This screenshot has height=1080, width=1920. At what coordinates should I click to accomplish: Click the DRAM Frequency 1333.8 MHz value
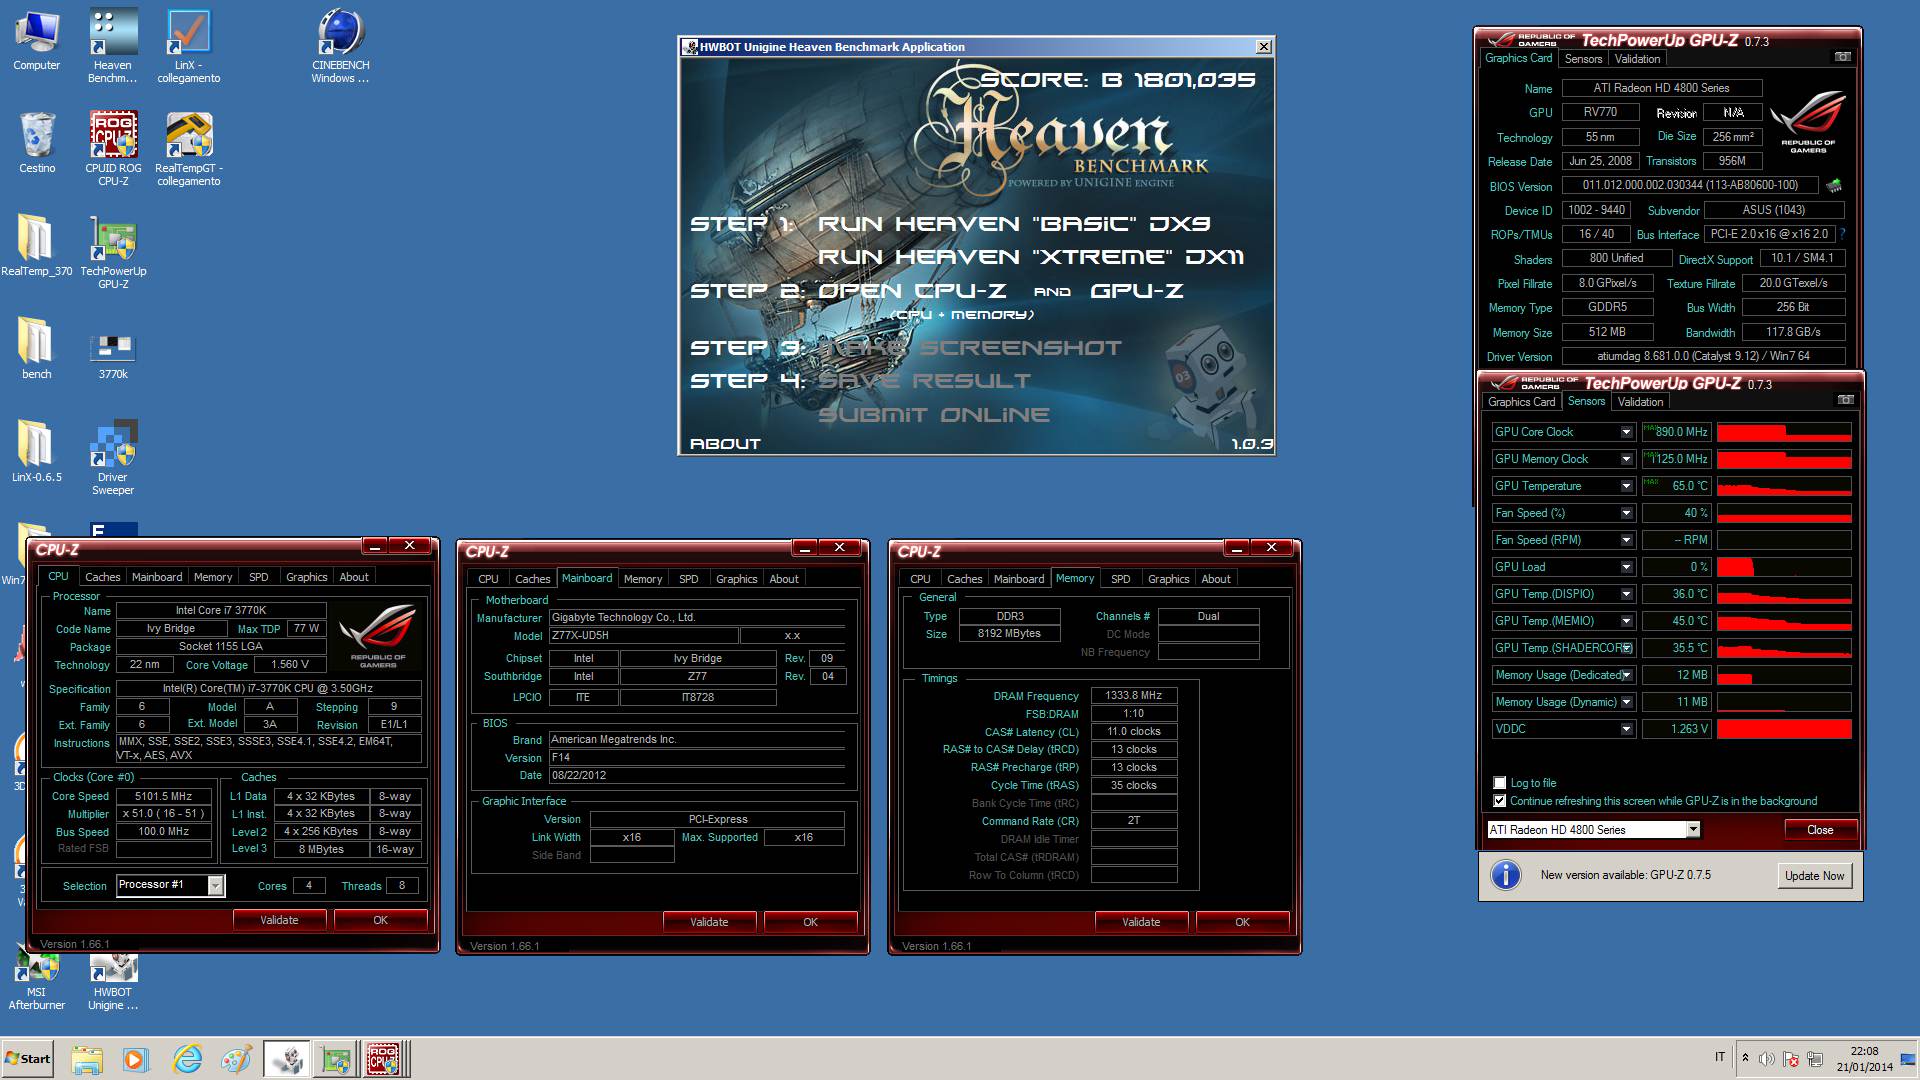click(1134, 695)
